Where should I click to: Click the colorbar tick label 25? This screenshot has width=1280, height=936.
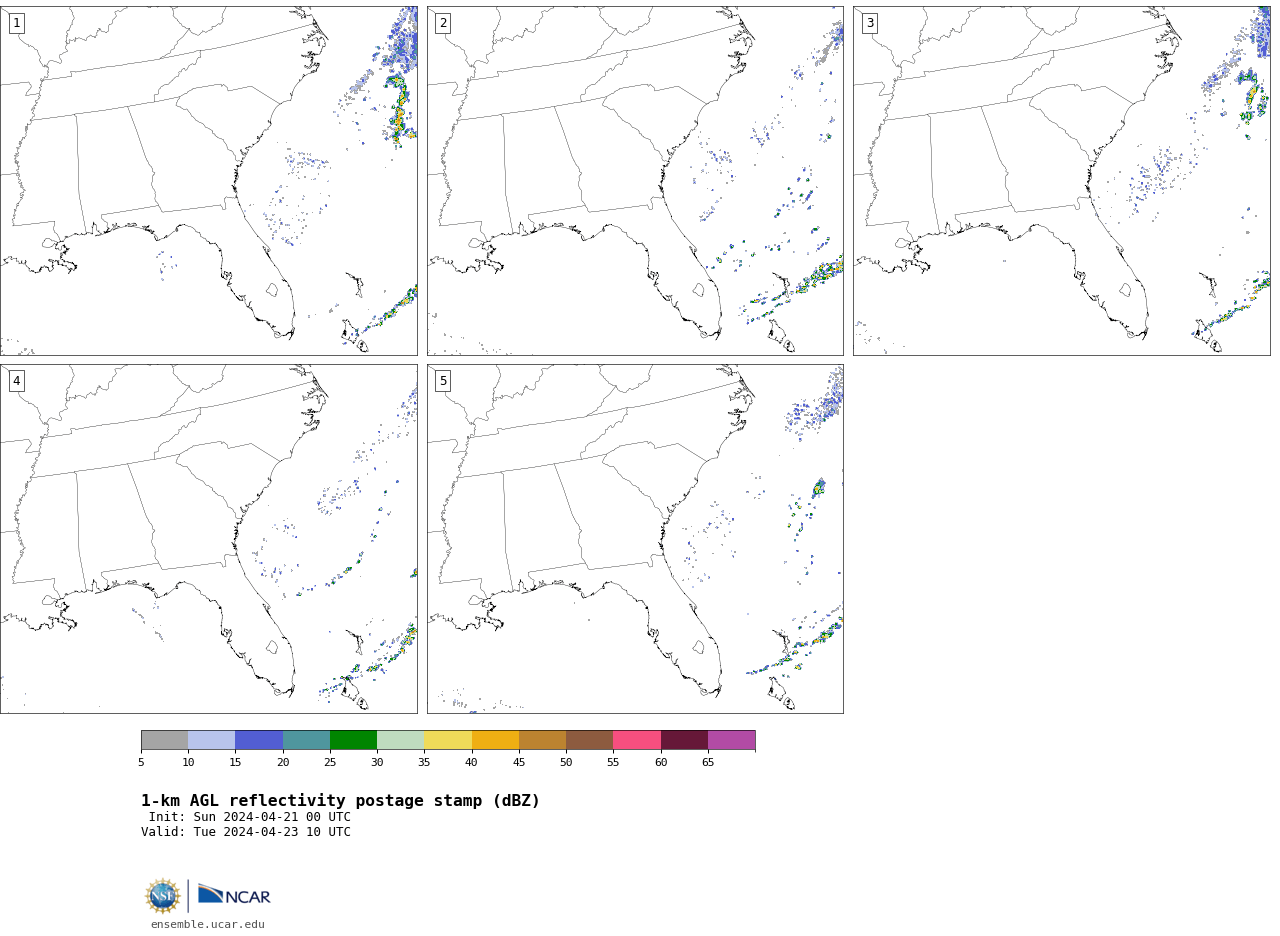pos(330,763)
